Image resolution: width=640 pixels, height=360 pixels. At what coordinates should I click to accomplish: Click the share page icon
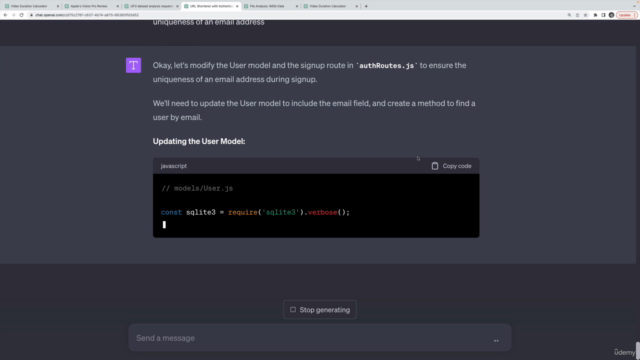[577, 15]
